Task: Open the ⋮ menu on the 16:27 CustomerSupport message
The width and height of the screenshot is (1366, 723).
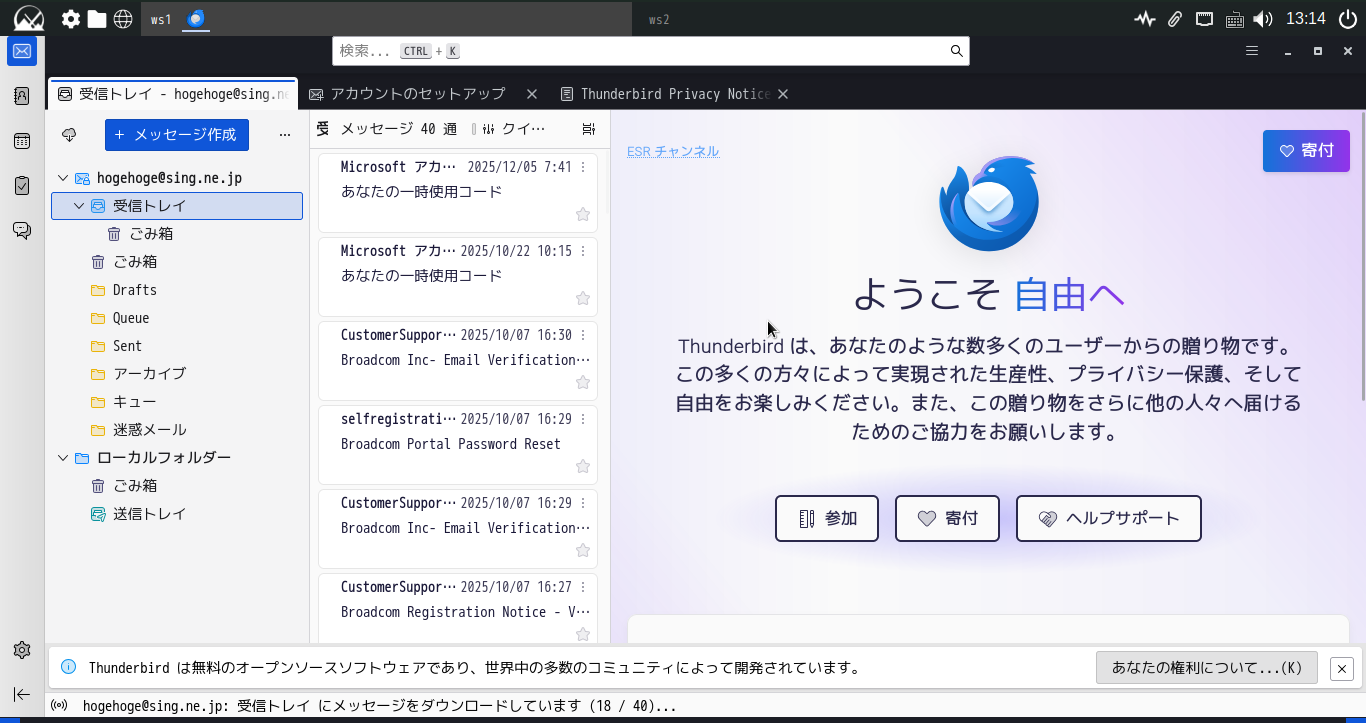Action: [583, 587]
